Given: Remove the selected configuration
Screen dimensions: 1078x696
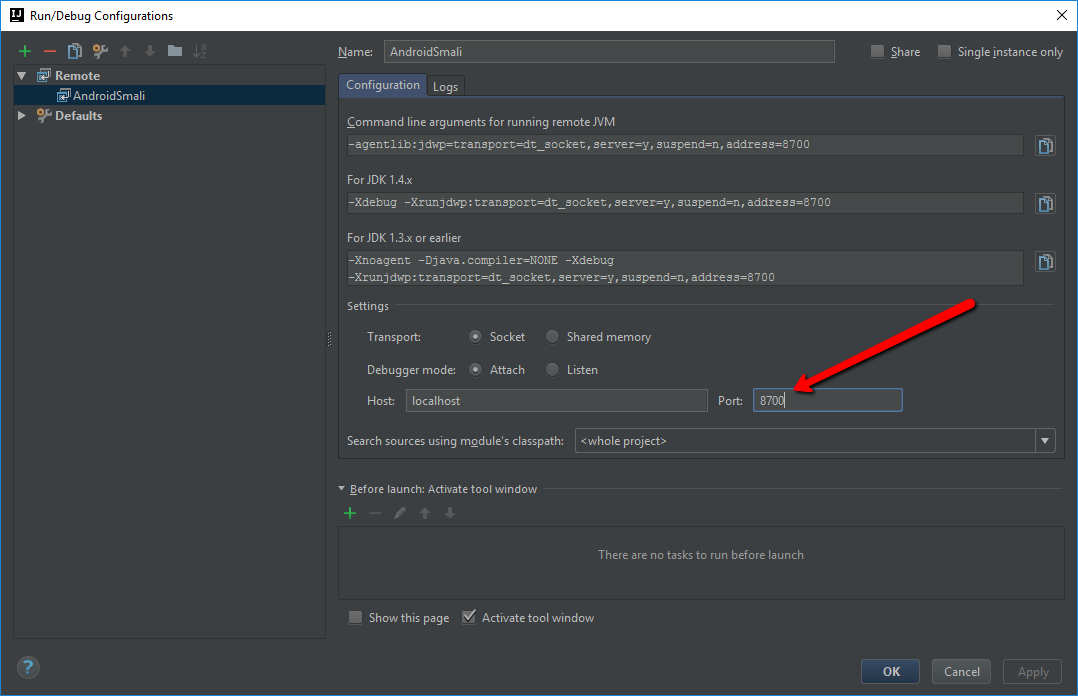Looking at the screenshot, I should click(49, 50).
